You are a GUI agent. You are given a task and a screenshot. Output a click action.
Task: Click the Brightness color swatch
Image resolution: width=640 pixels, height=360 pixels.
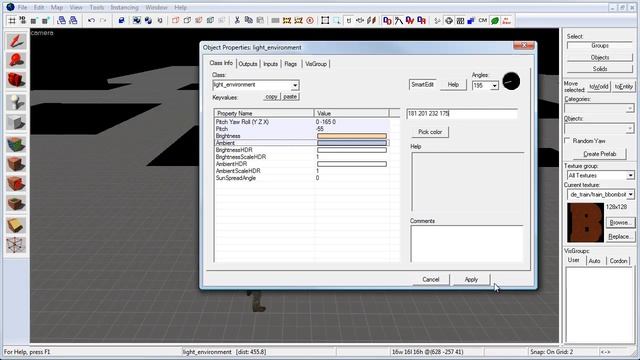(352, 136)
